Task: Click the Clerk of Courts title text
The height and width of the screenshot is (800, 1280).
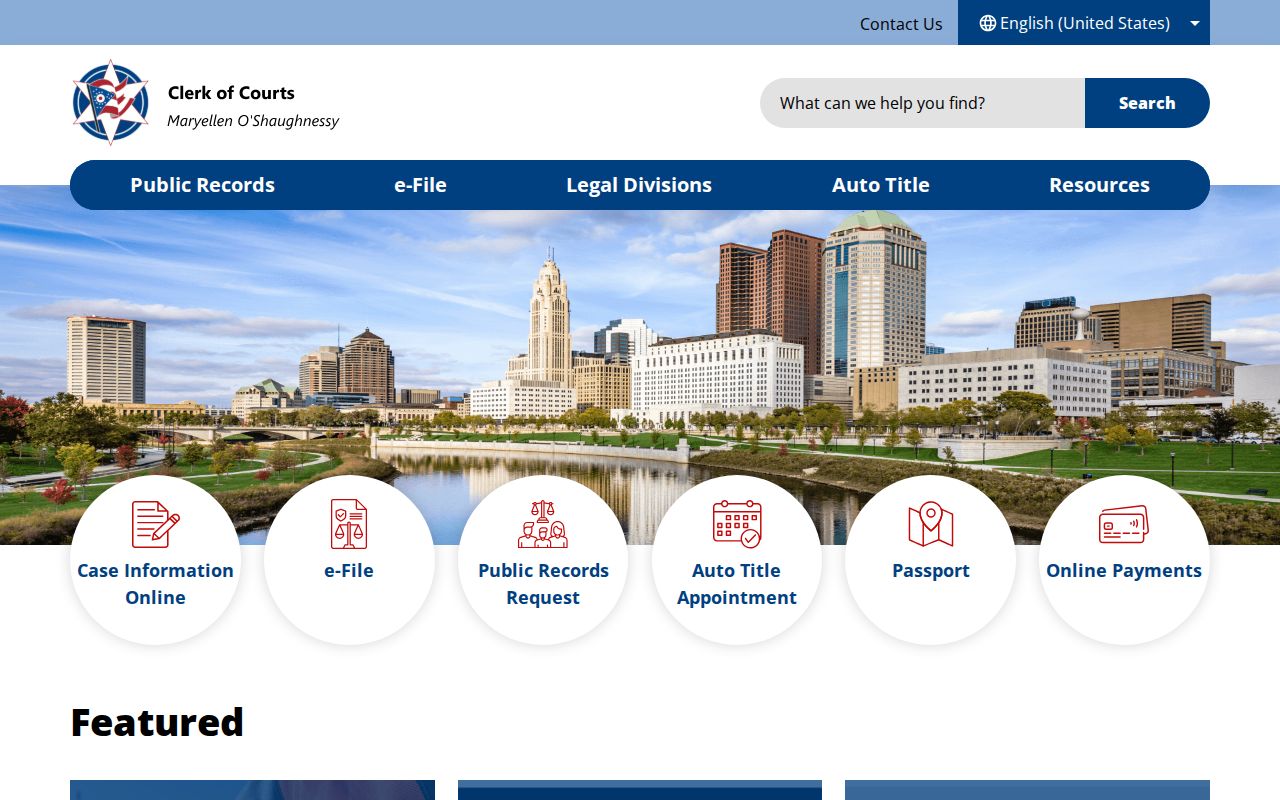Action: [231, 93]
